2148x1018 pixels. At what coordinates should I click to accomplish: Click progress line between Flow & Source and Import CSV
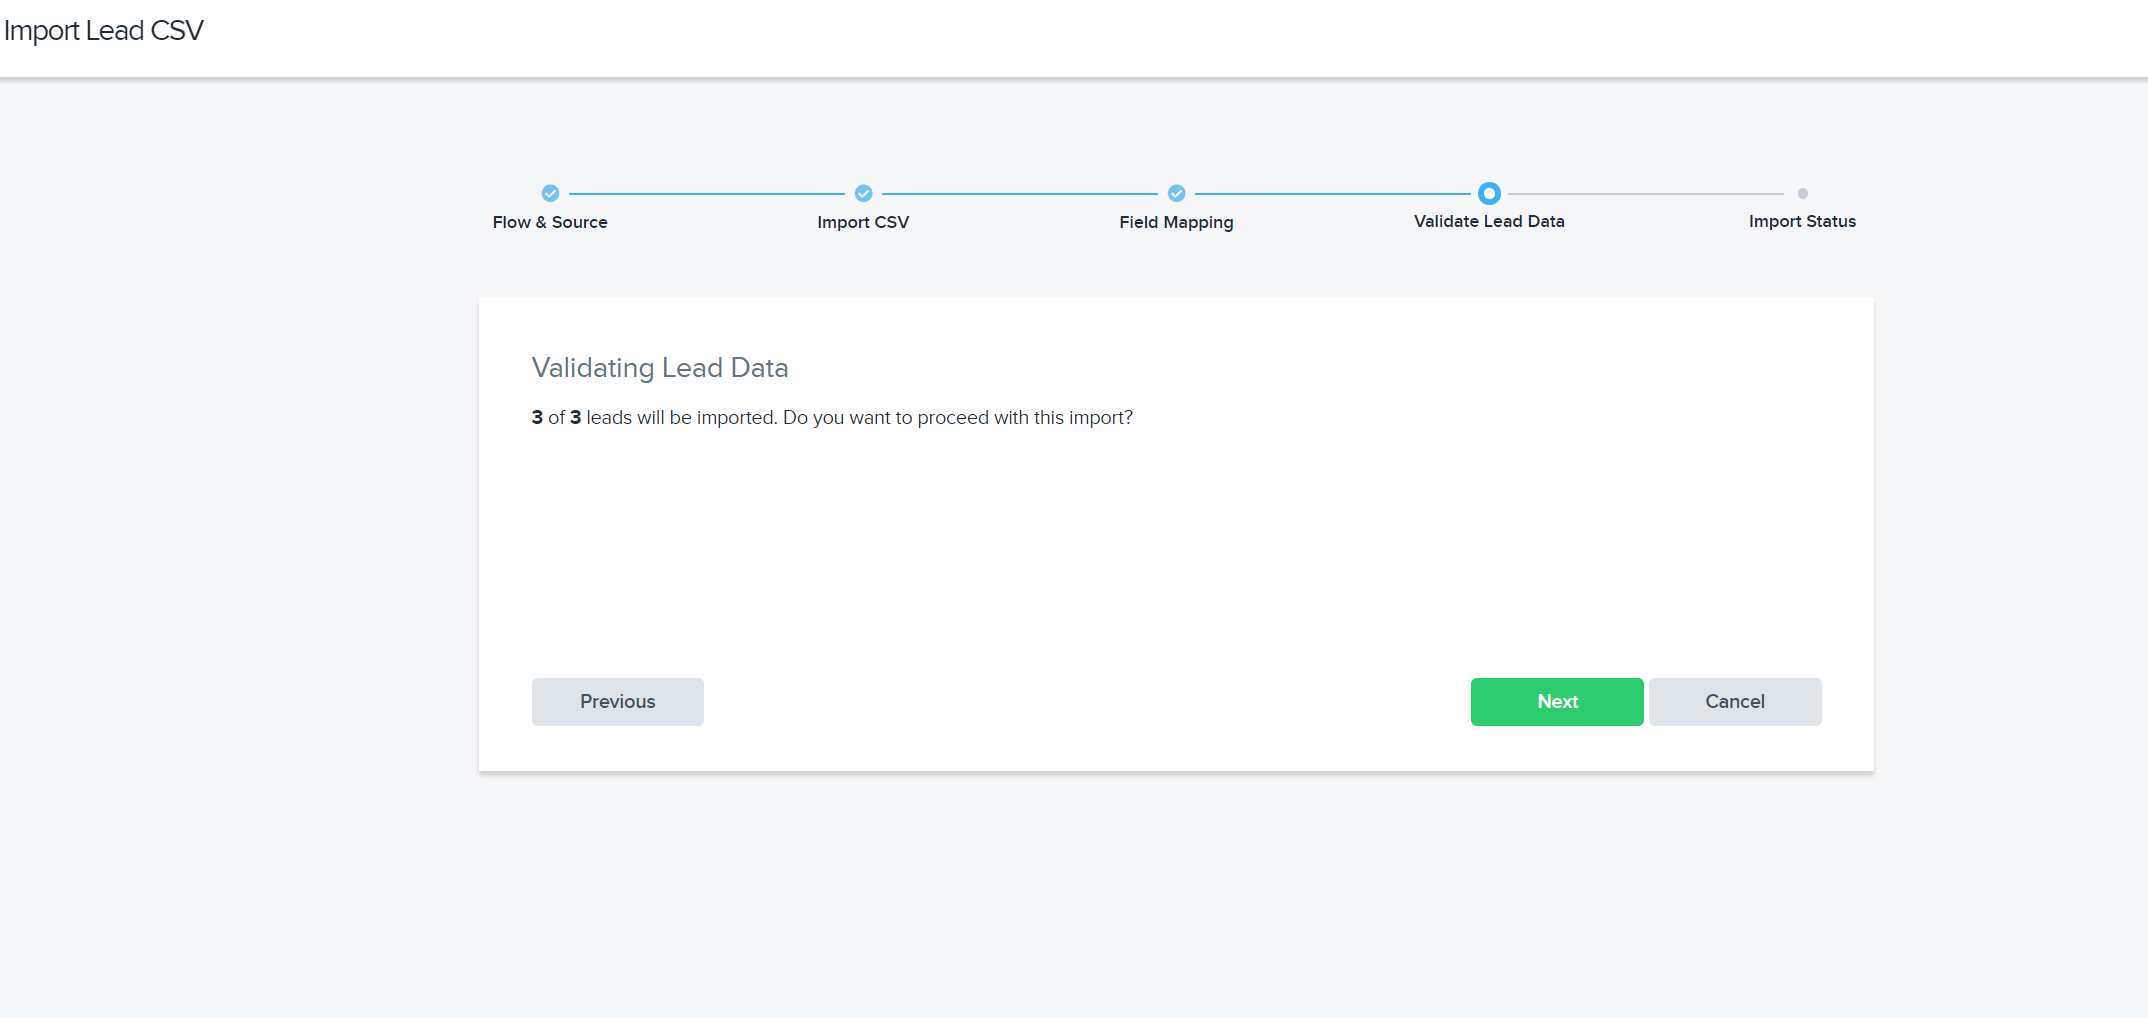(x=706, y=194)
